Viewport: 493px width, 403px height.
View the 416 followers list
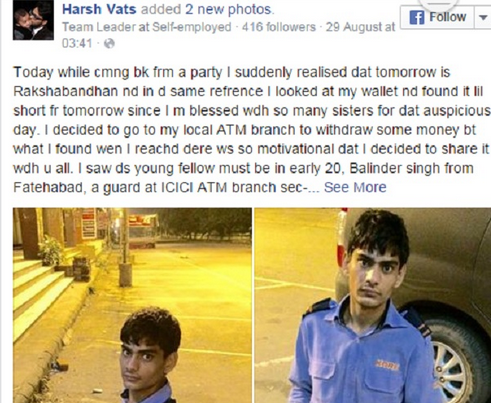coord(279,27)
